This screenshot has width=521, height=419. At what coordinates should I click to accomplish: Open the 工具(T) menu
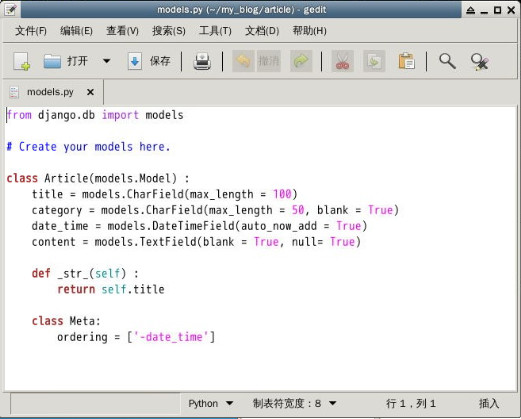click(x=215, y=31)
